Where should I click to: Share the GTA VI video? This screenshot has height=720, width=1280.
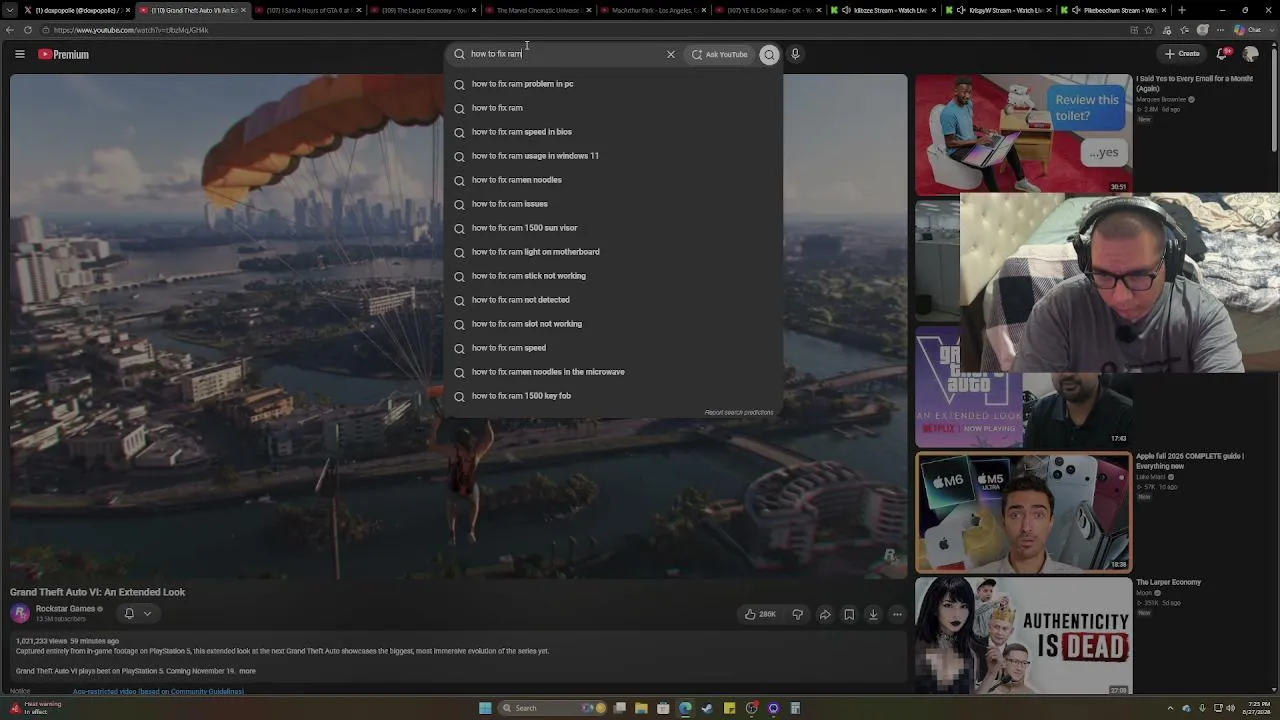click(x=825, y=614)
